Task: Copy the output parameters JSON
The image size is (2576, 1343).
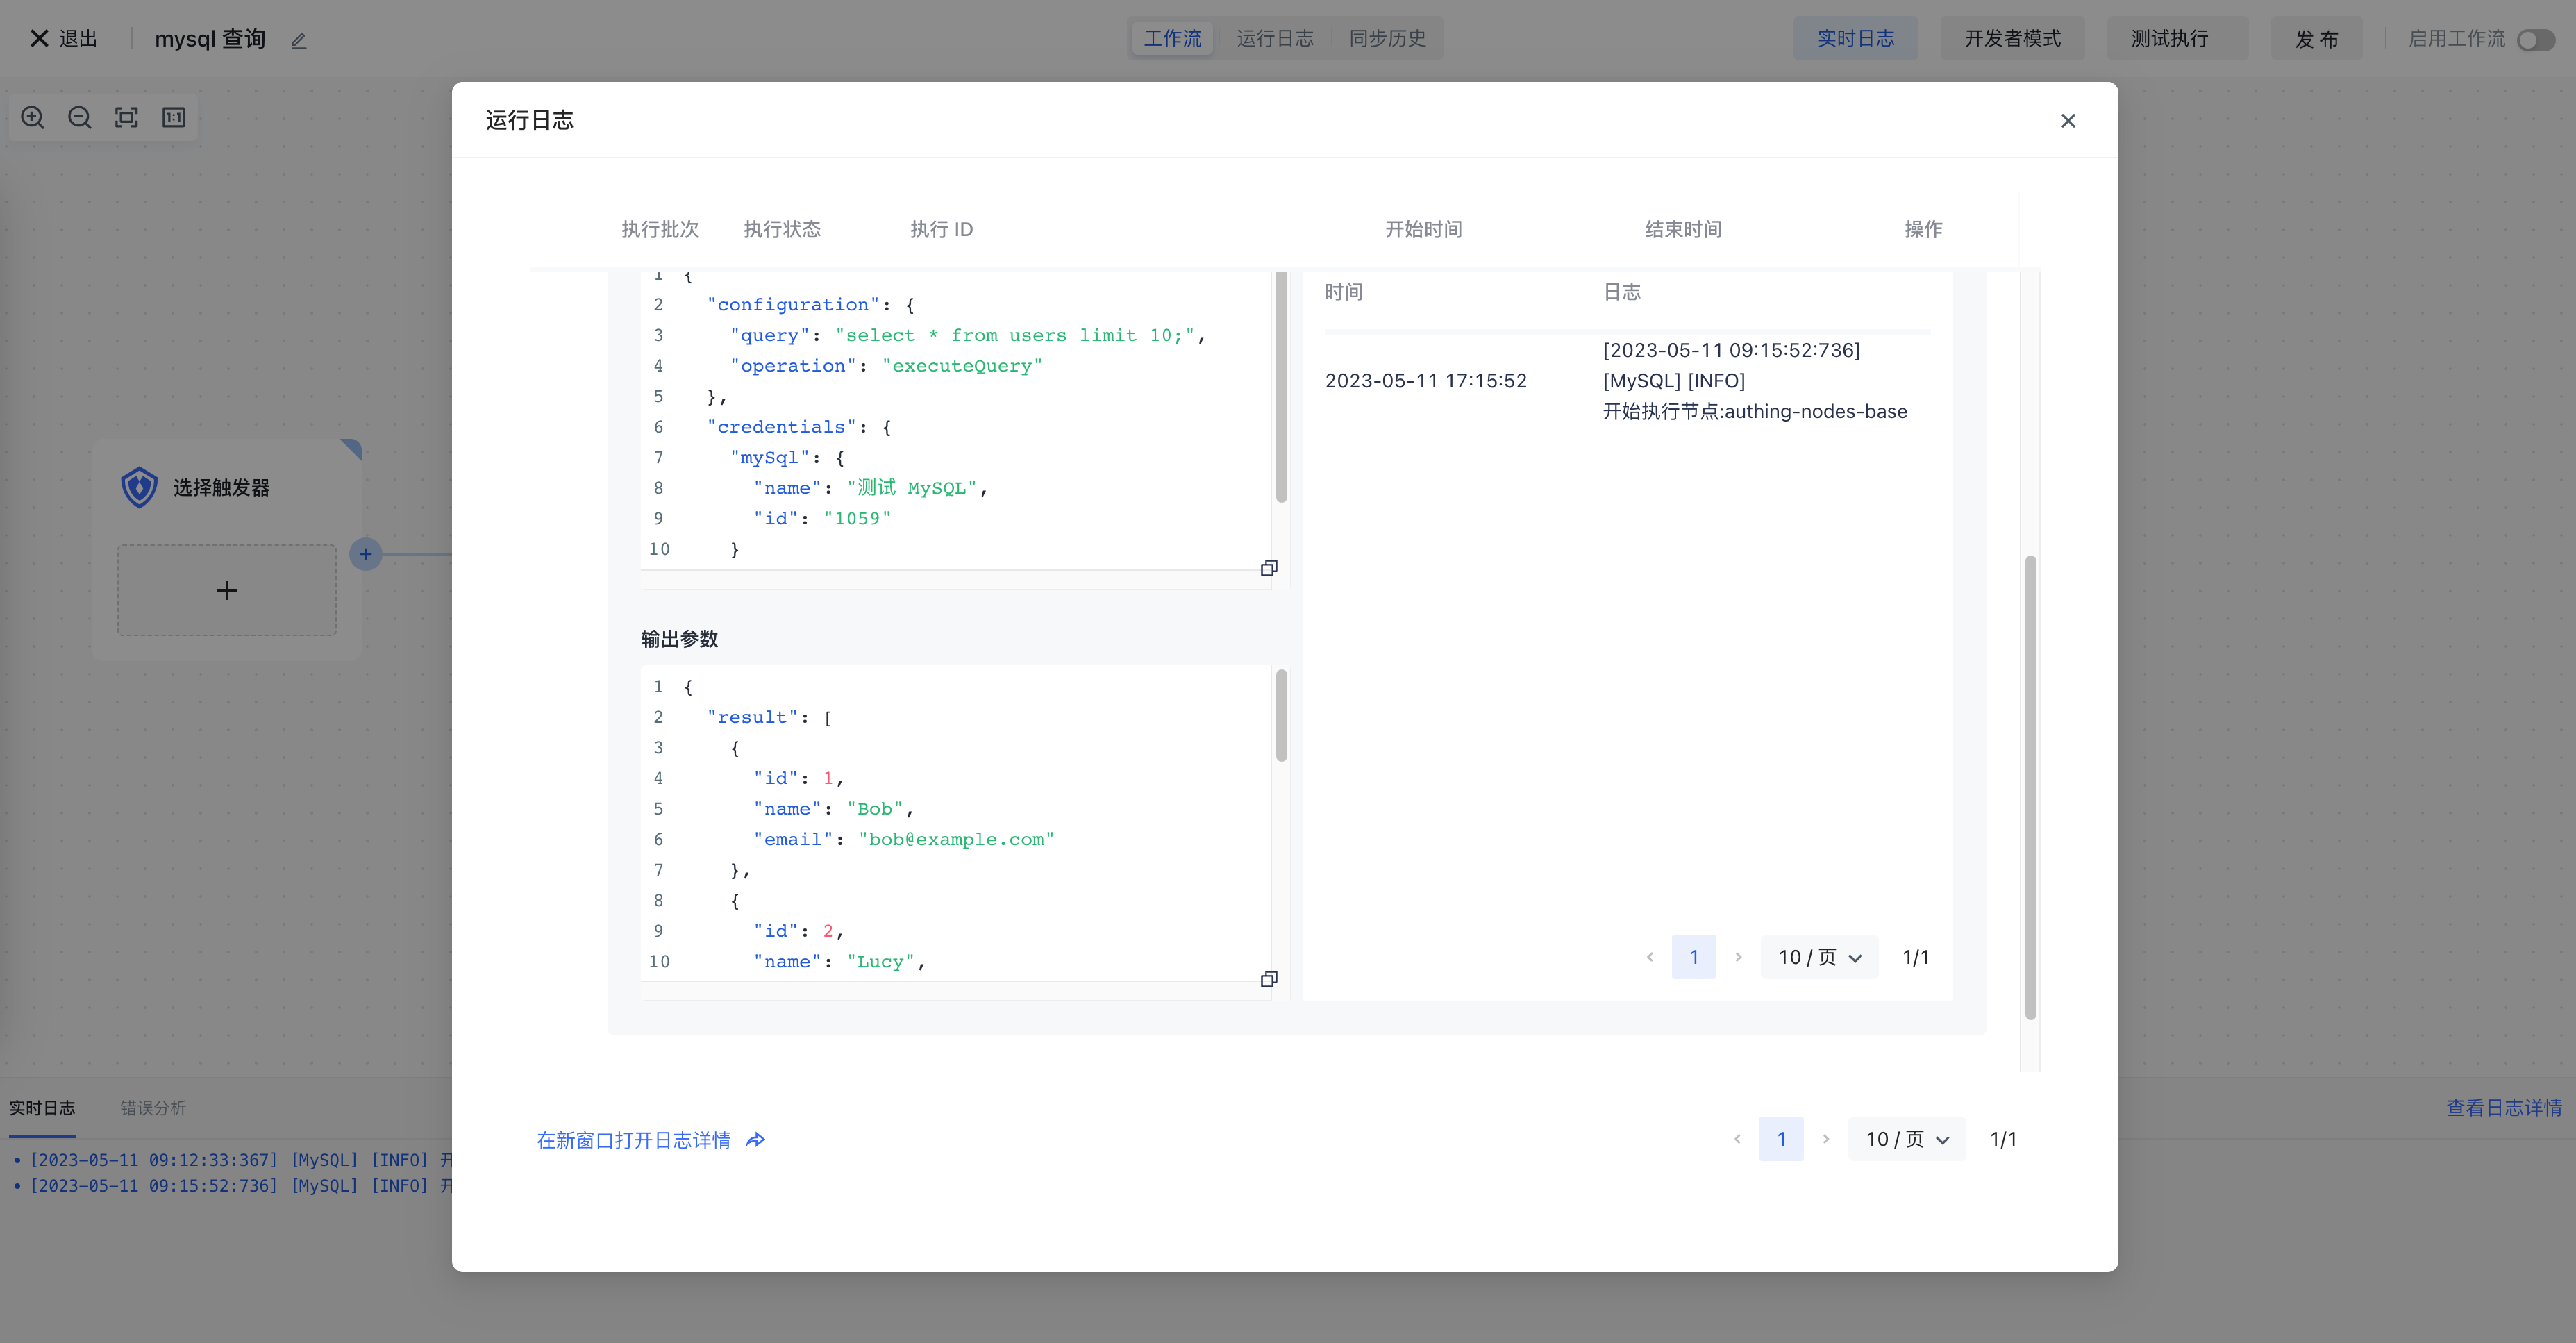Action: [x=1268, y=979]
